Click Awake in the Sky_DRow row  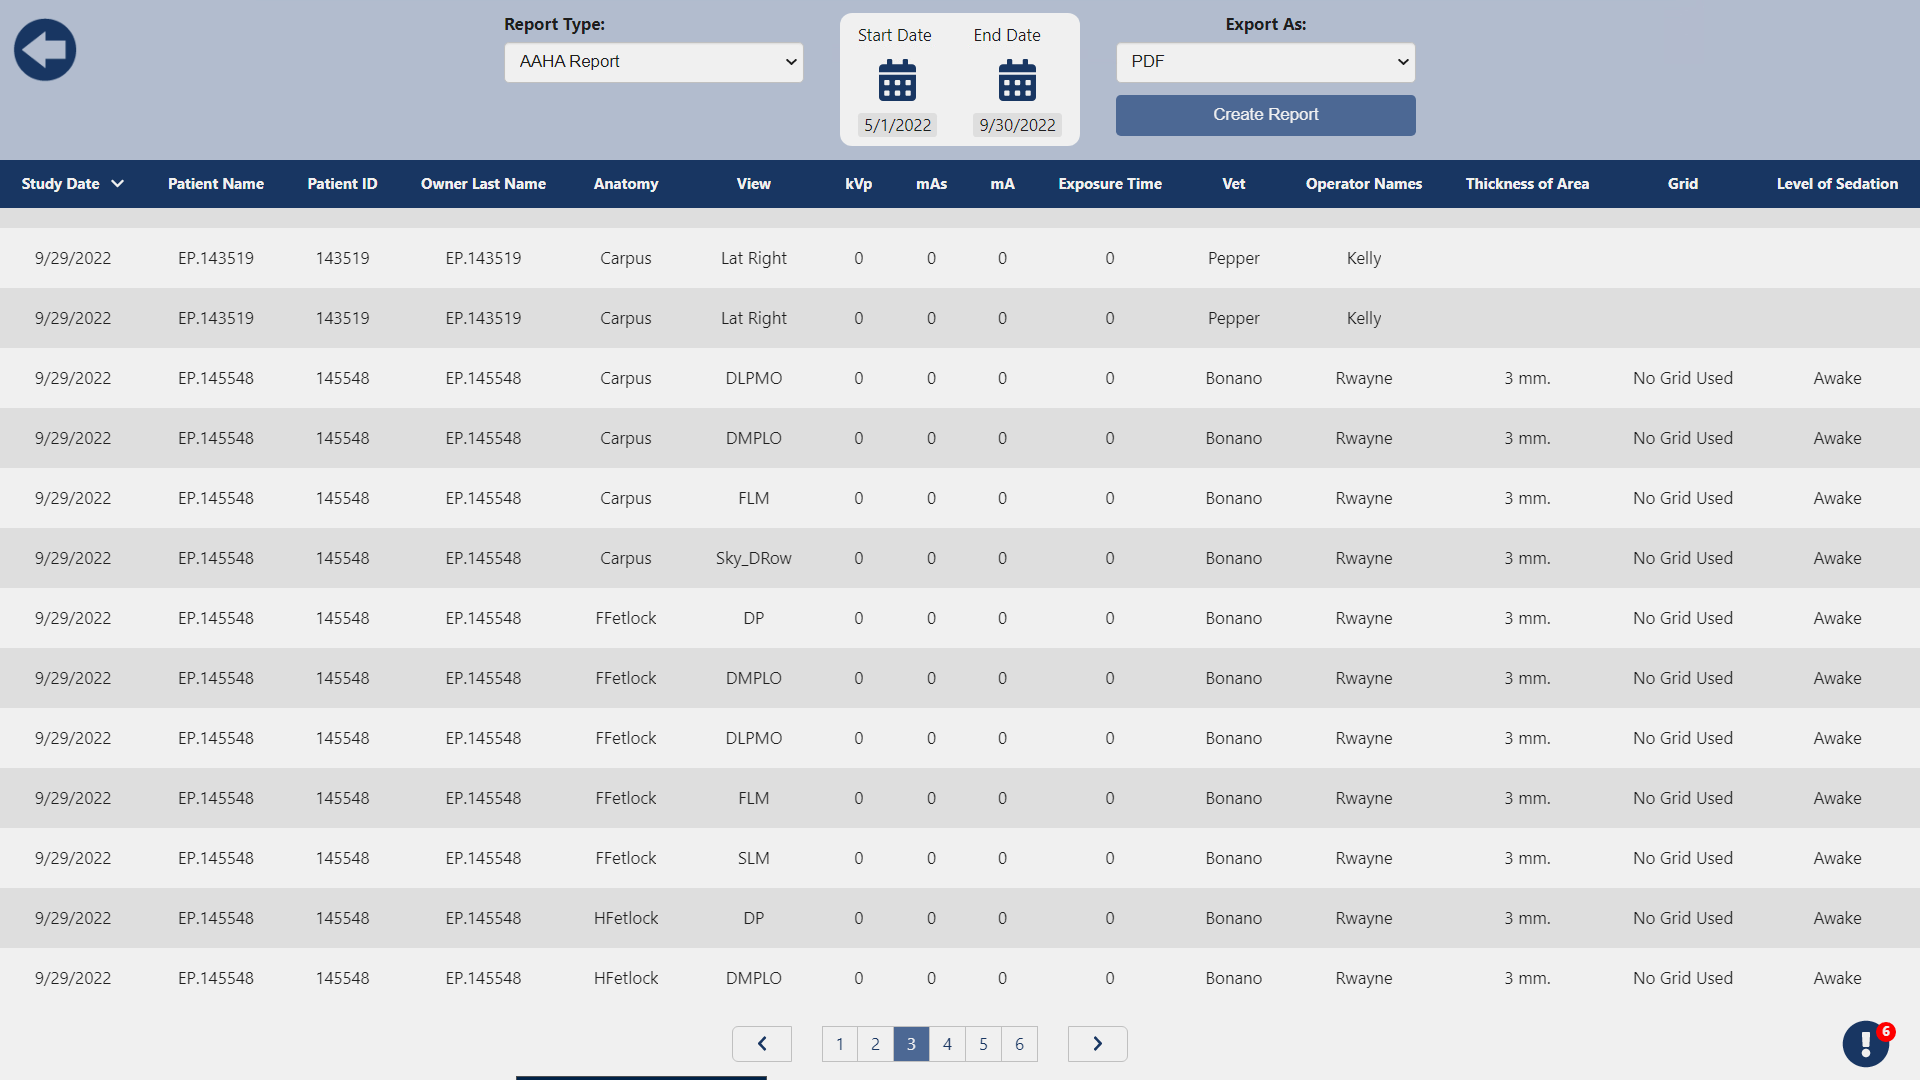coord(1838,558)
